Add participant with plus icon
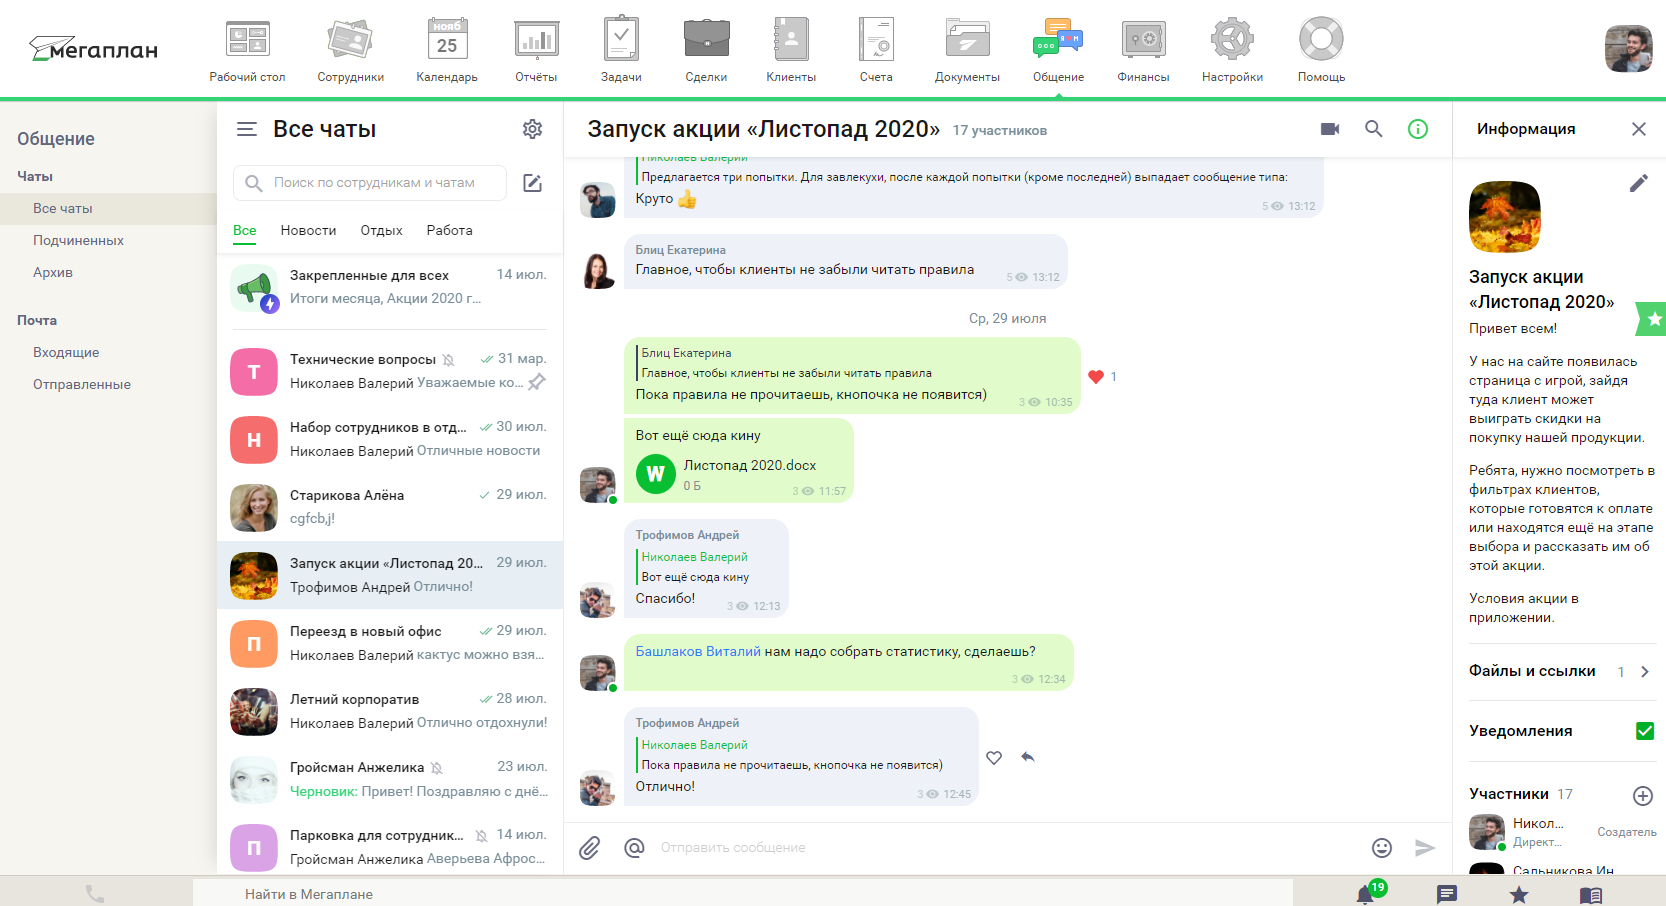 pos(1643,796)
